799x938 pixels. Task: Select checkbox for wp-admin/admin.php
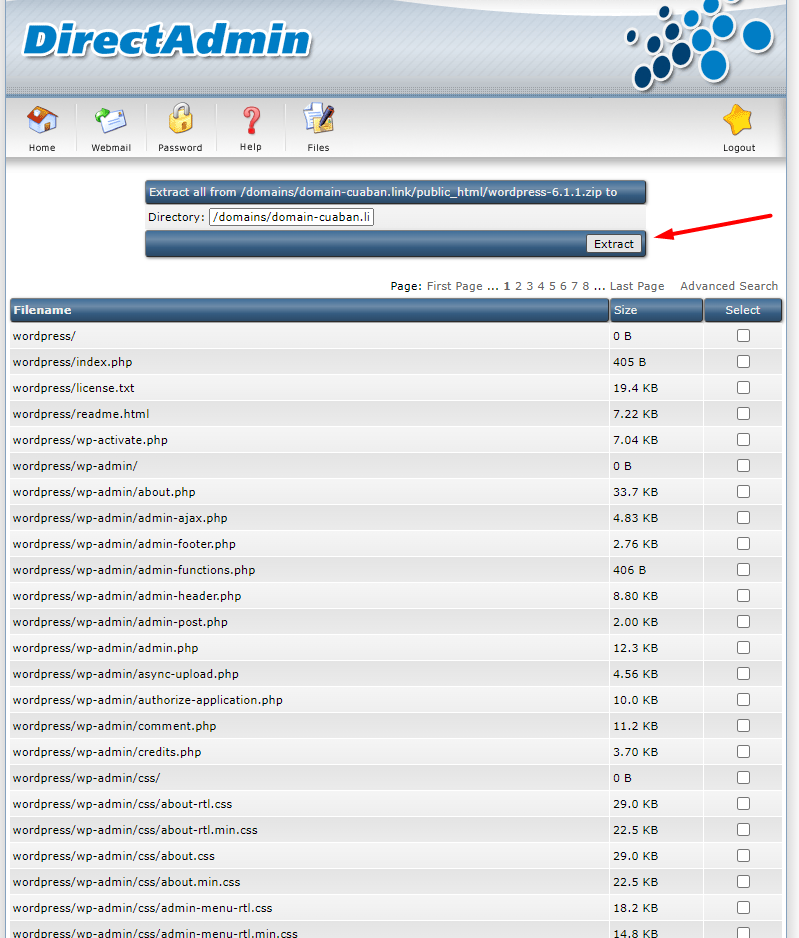(x=743, y=648)
